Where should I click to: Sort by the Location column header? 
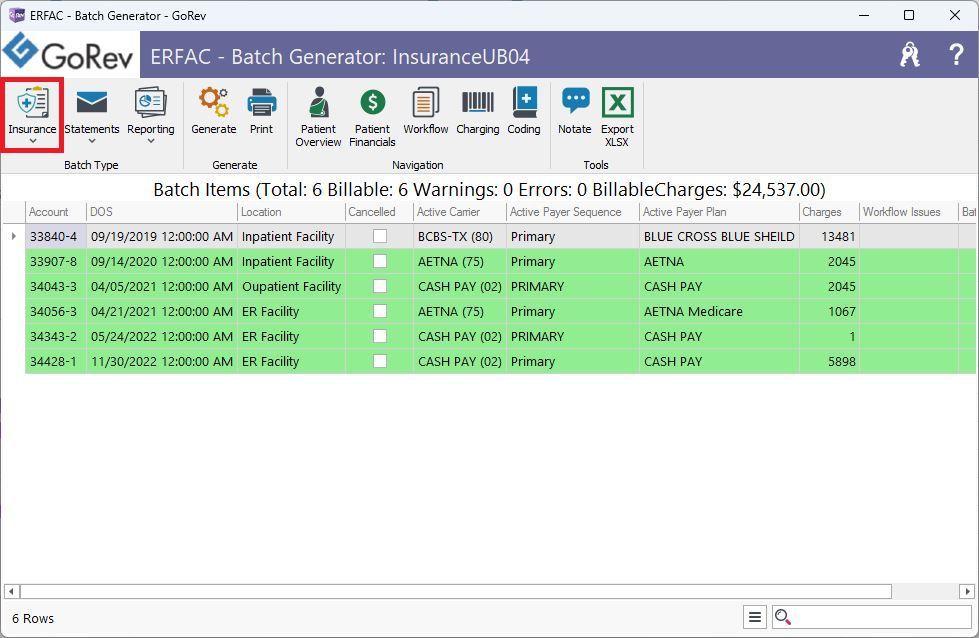tap(291, 212)
